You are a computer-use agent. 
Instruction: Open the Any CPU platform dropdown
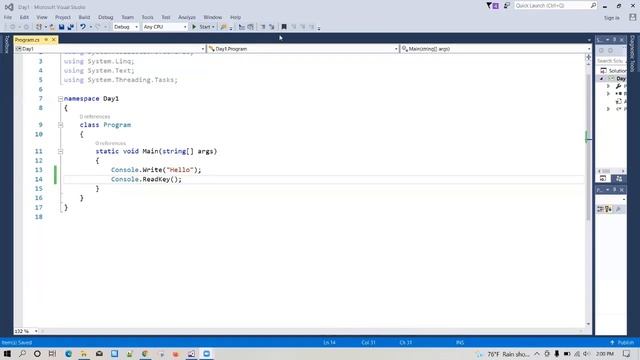[165, 27]
